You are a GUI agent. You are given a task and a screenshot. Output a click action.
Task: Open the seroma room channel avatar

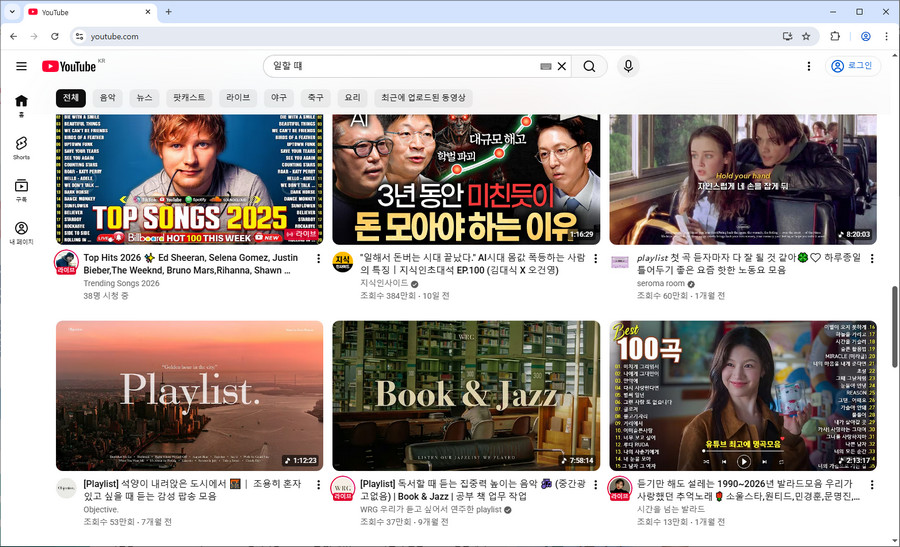pyautogui.click(x=619, y=262)
